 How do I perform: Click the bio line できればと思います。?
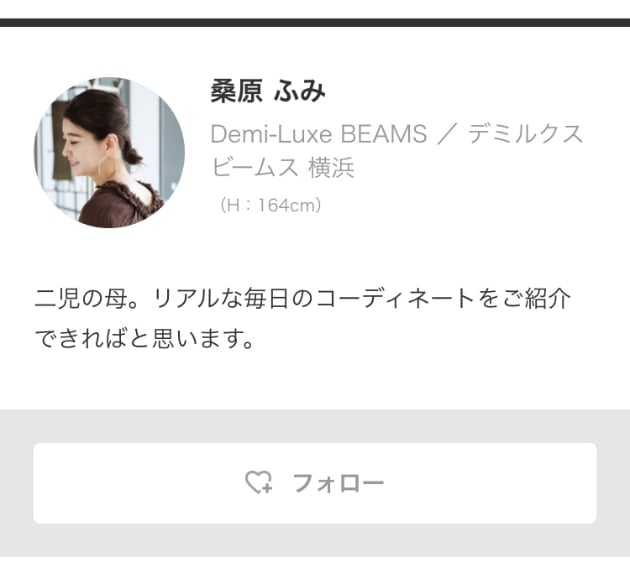click(145, 338)
